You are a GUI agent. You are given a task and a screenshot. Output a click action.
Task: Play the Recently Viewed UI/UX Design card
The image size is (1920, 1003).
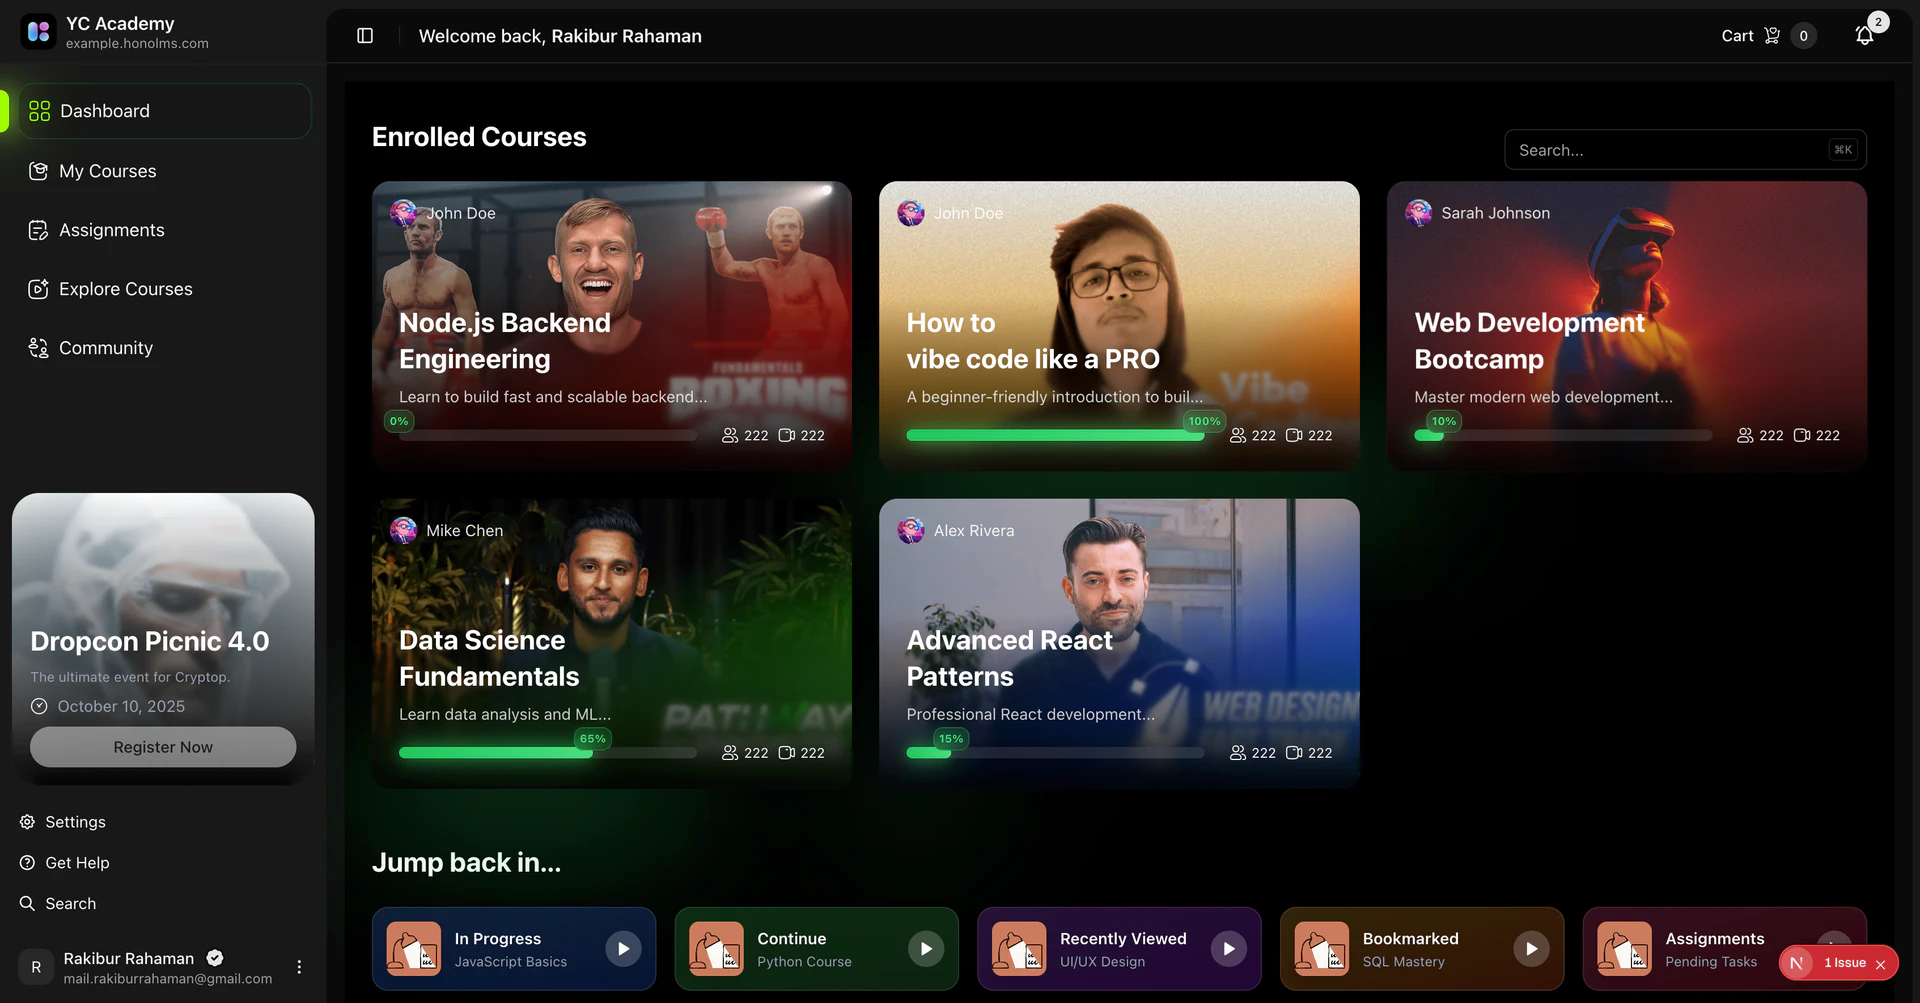(1228, 948)
